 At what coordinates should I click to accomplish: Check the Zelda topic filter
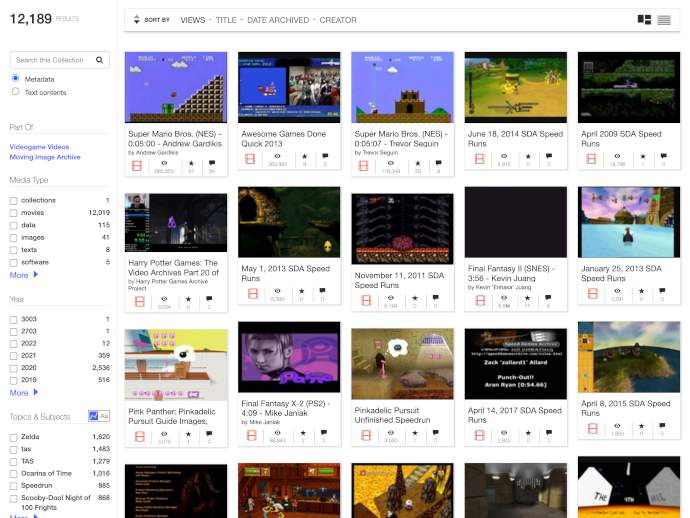14,437
